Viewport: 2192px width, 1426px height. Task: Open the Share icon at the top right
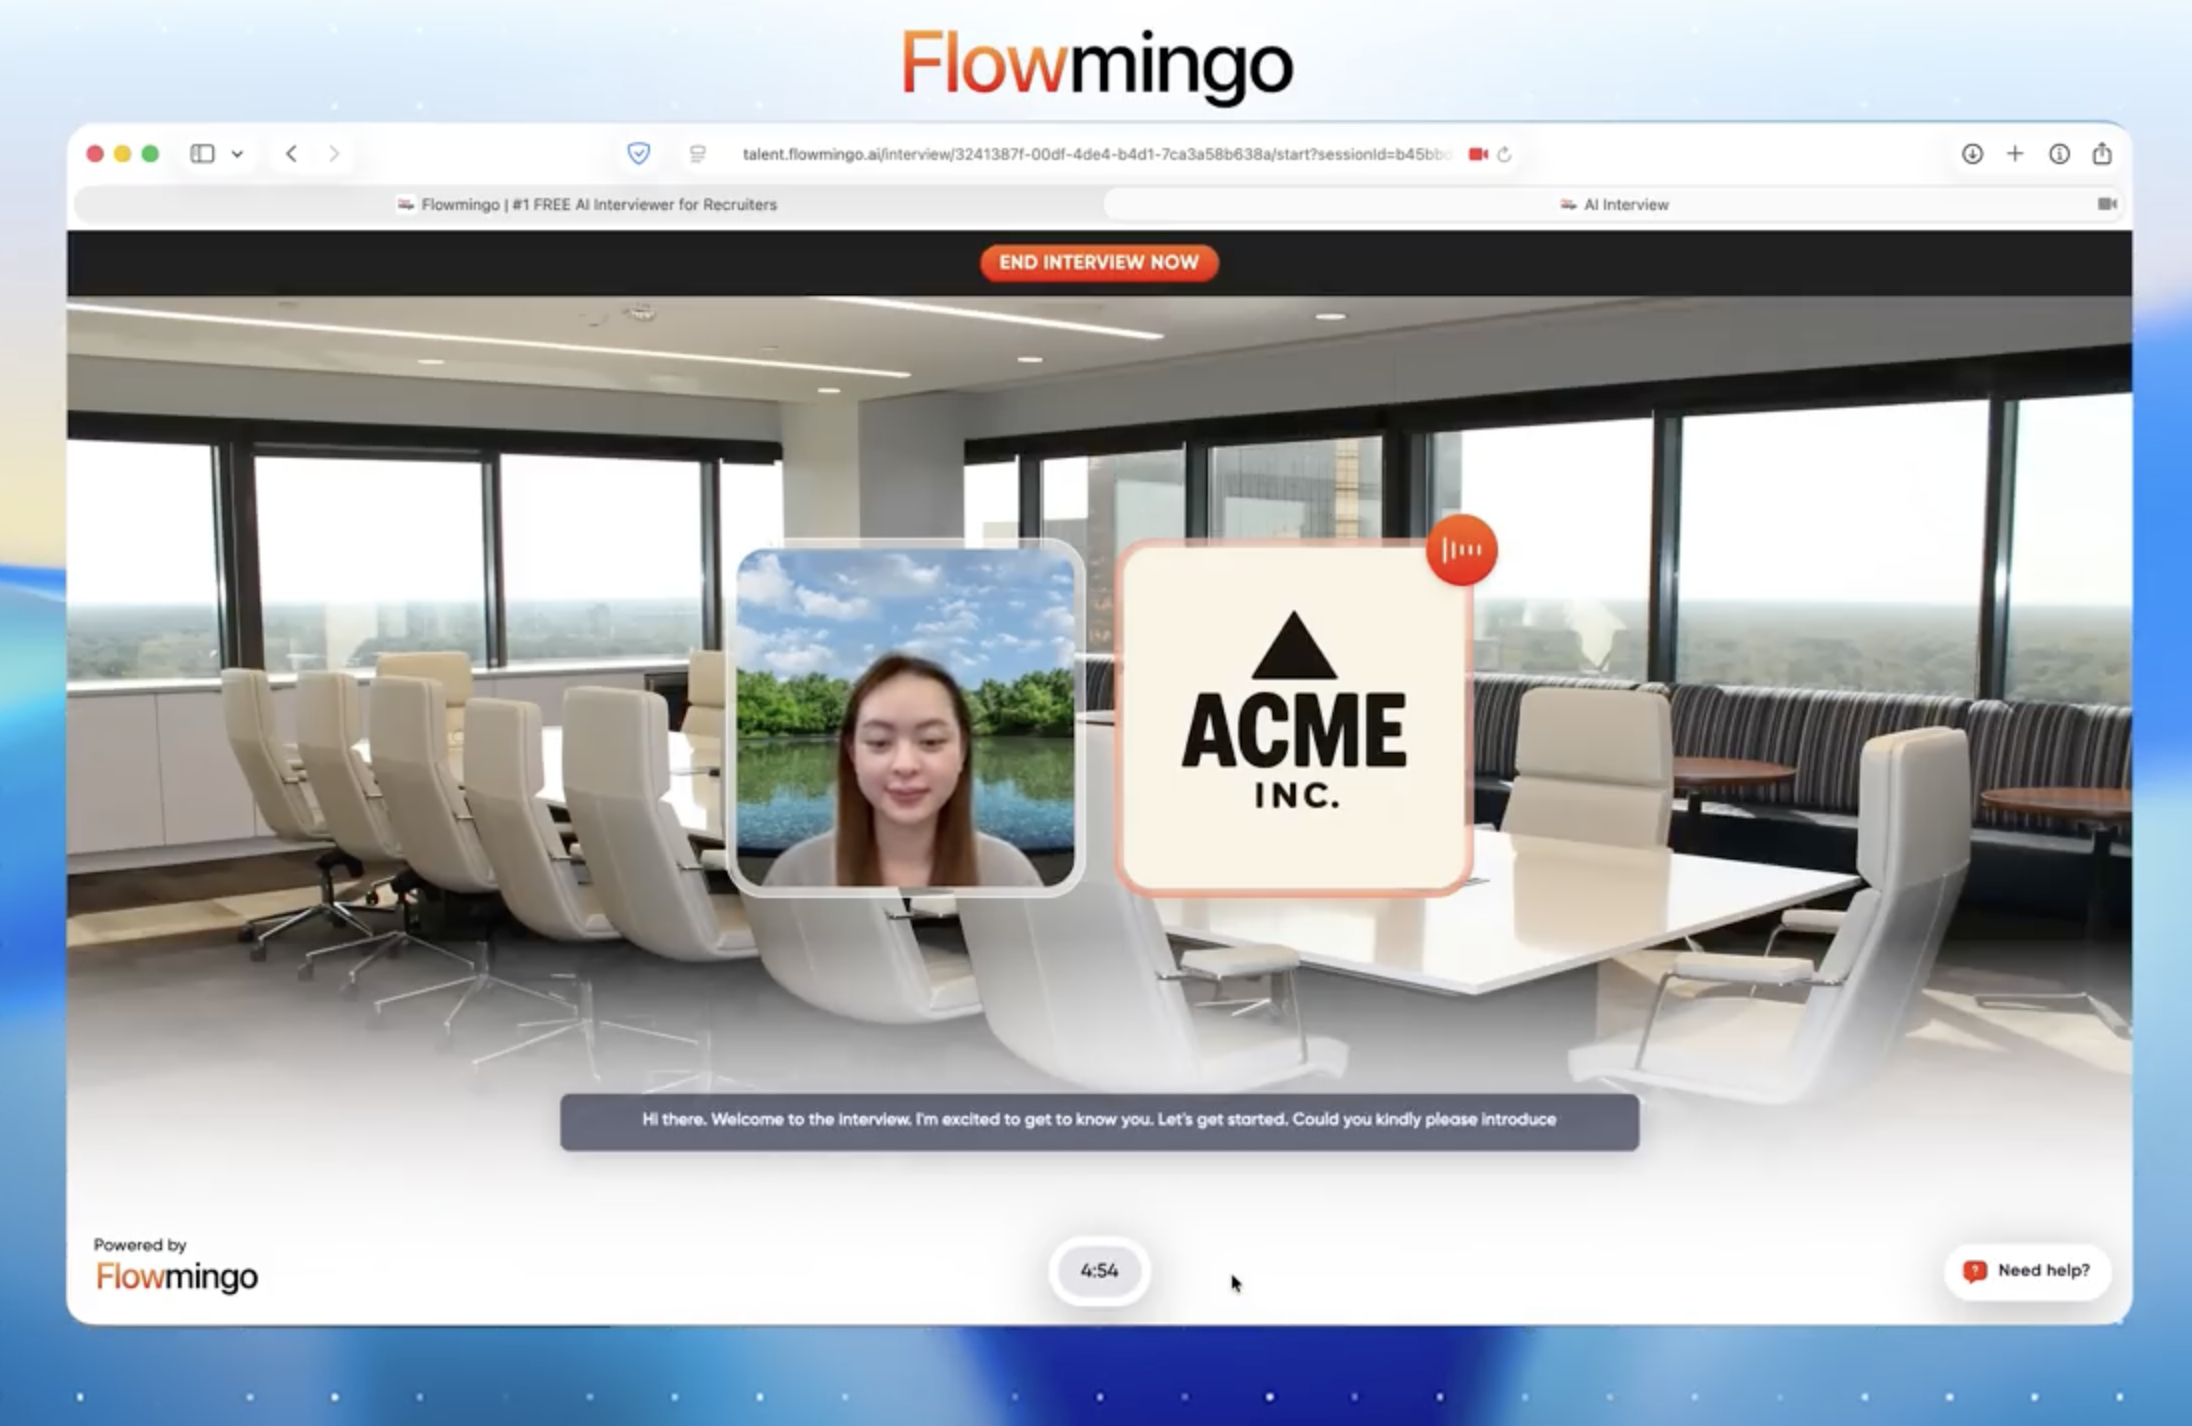[2104, 154]
